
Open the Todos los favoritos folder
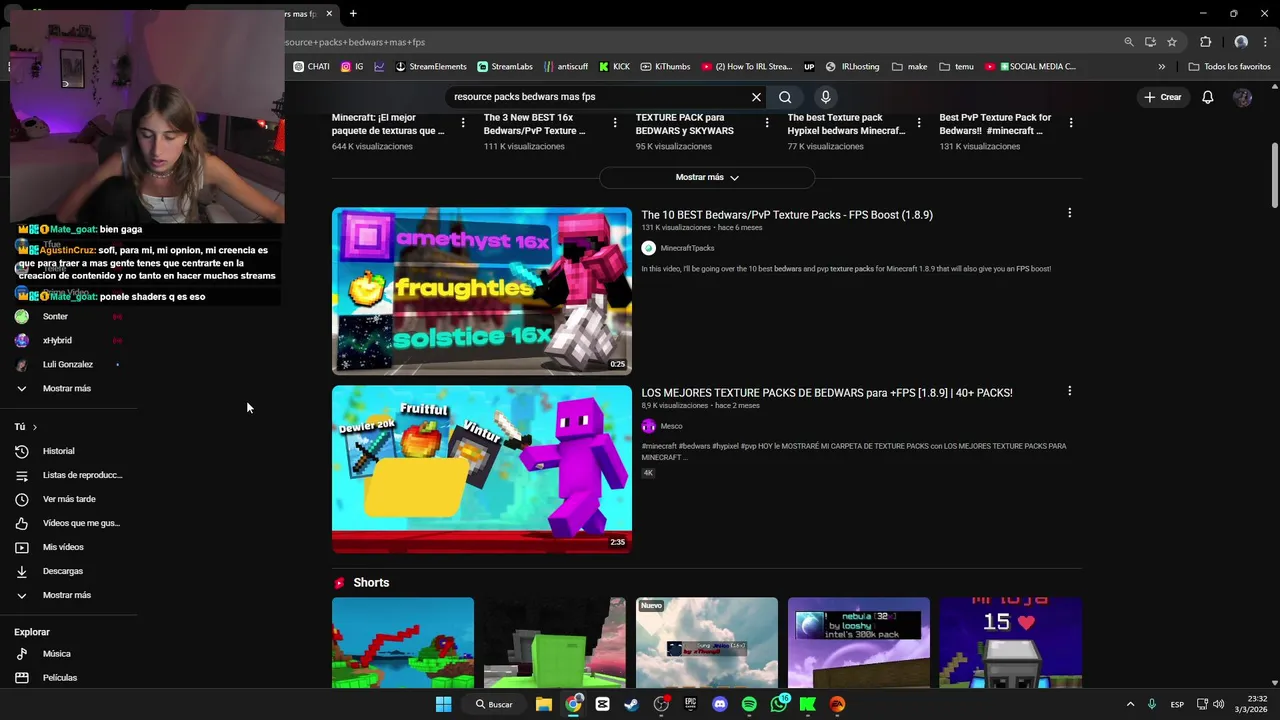pyautogui.click(x=1229, y=67)
